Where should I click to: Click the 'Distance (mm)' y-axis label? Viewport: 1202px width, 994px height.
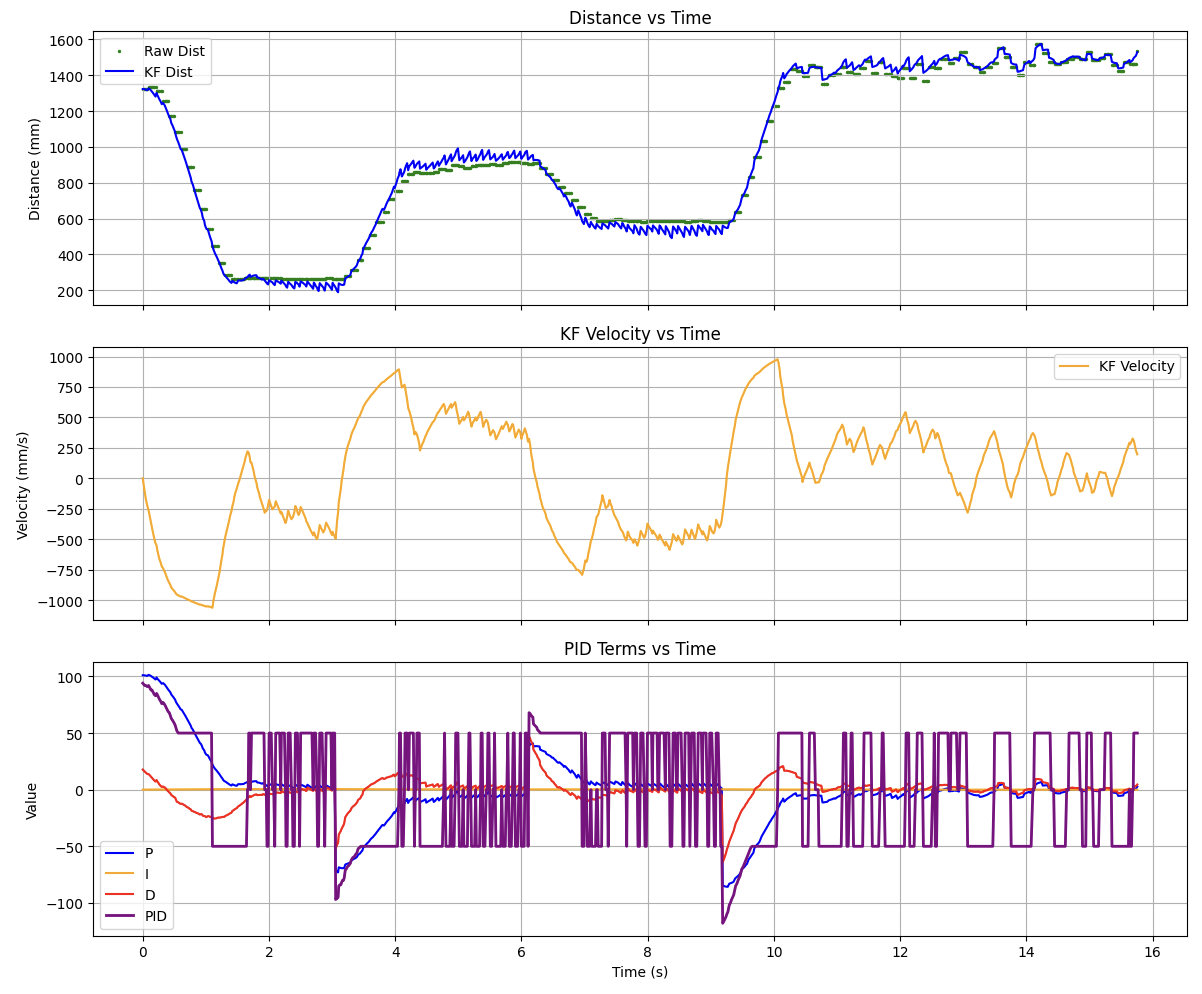[35, 166]
